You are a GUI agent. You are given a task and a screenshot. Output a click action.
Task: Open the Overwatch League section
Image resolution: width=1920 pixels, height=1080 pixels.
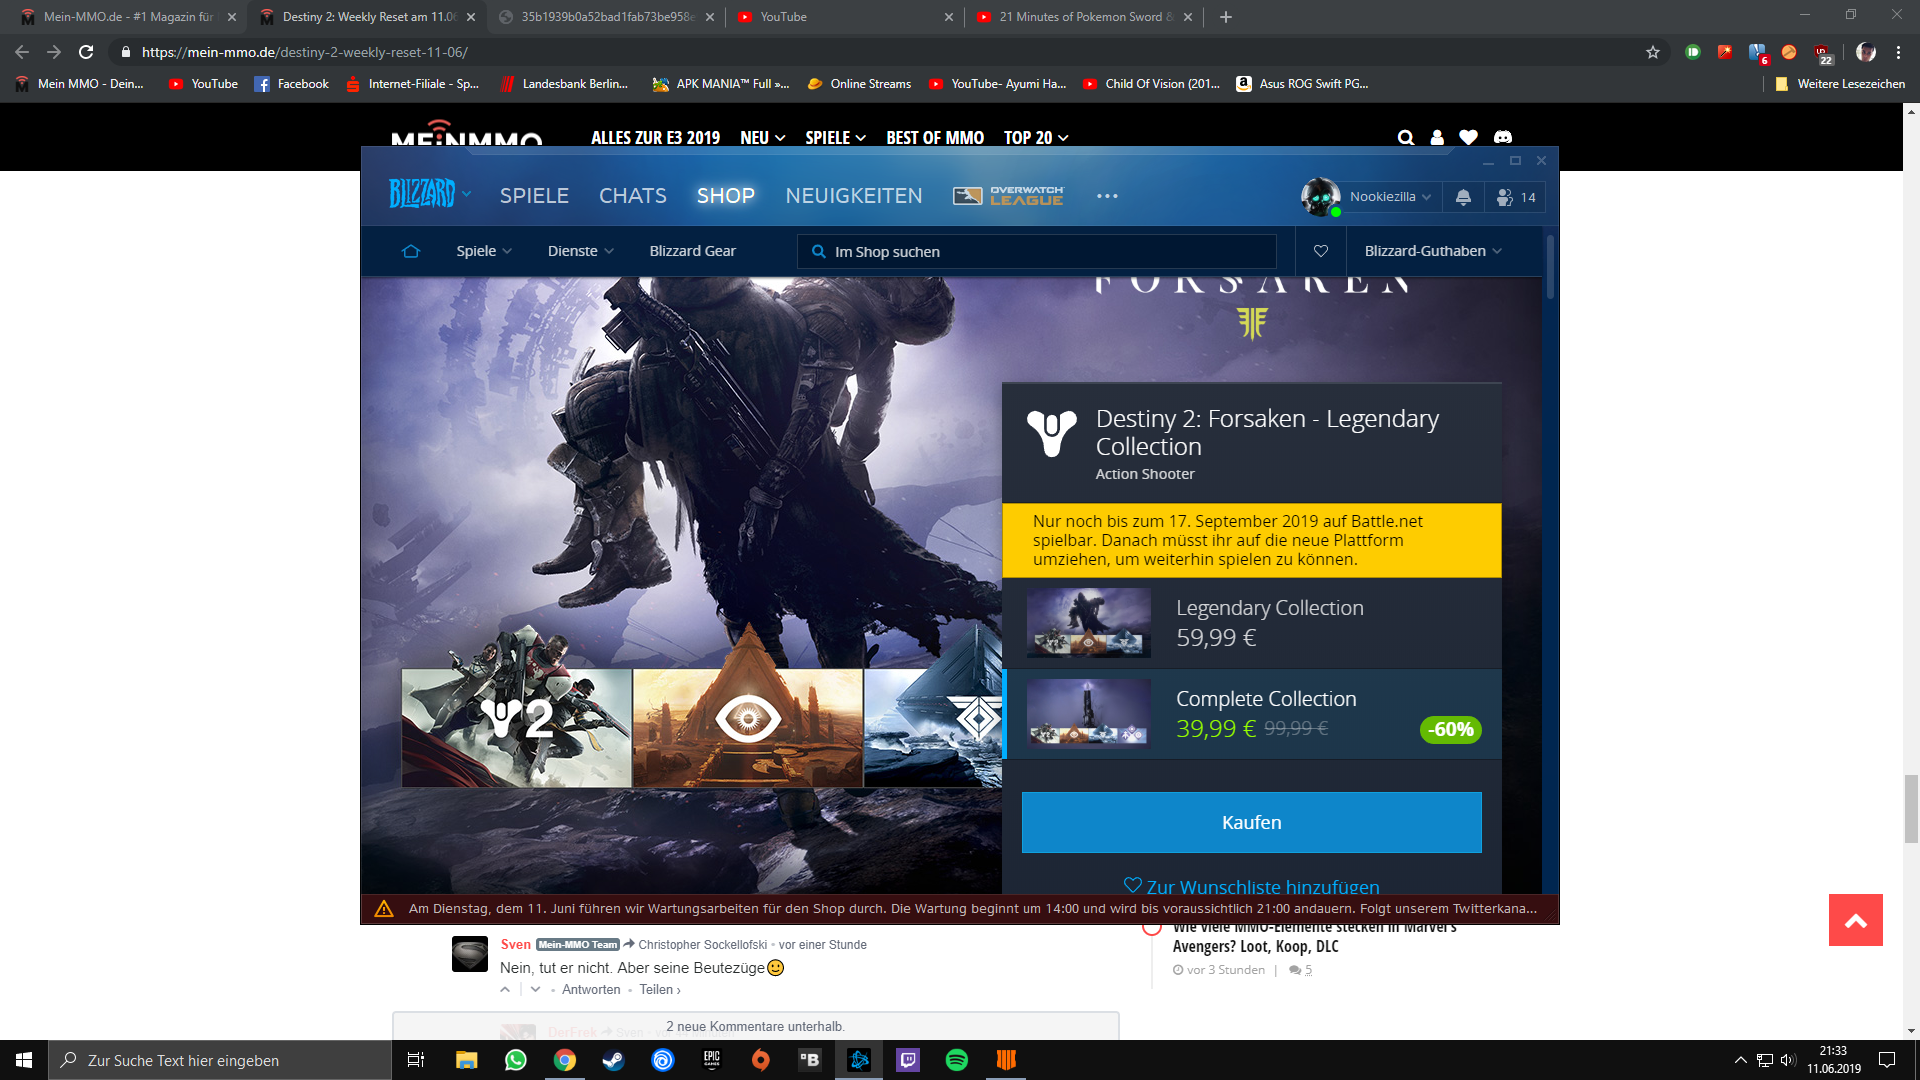tap(1008, 196)
